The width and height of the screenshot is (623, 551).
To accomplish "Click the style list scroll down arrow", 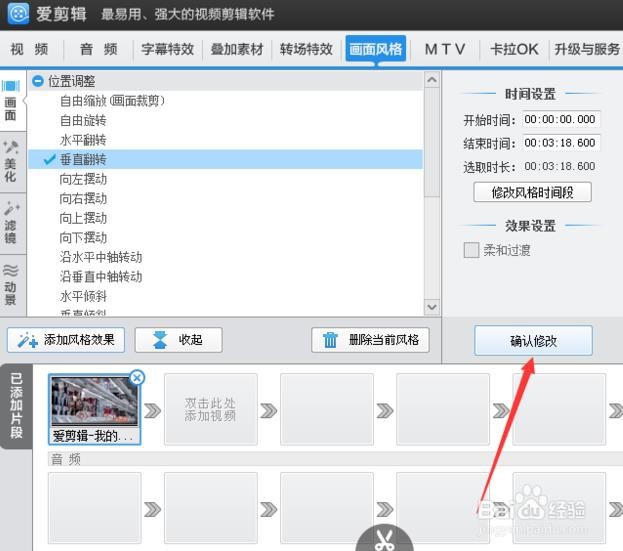I will tap(432, 307).
